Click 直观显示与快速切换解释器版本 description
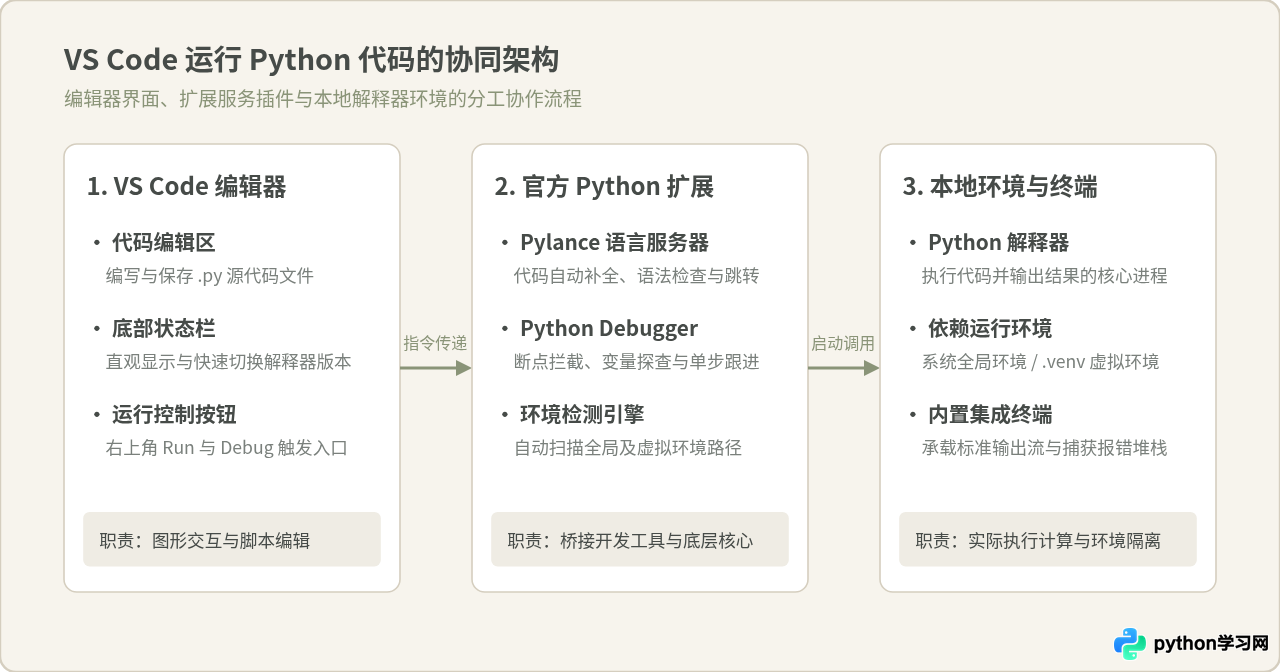Image resolution: width=1280 pixels, height=672 pixels. coord(229,362)
